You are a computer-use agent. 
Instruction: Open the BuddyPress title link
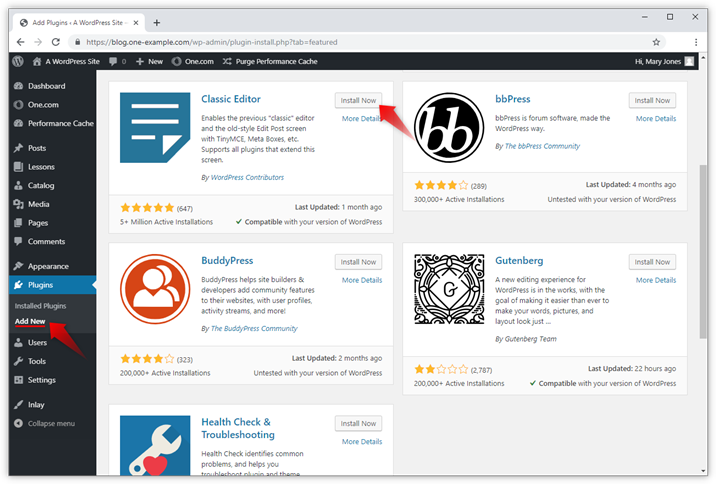pos(227,261)
